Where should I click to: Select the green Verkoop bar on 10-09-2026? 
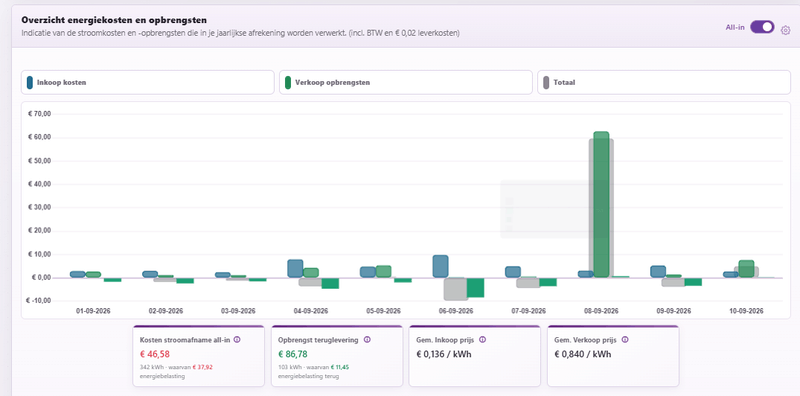[x=746, y=269]
